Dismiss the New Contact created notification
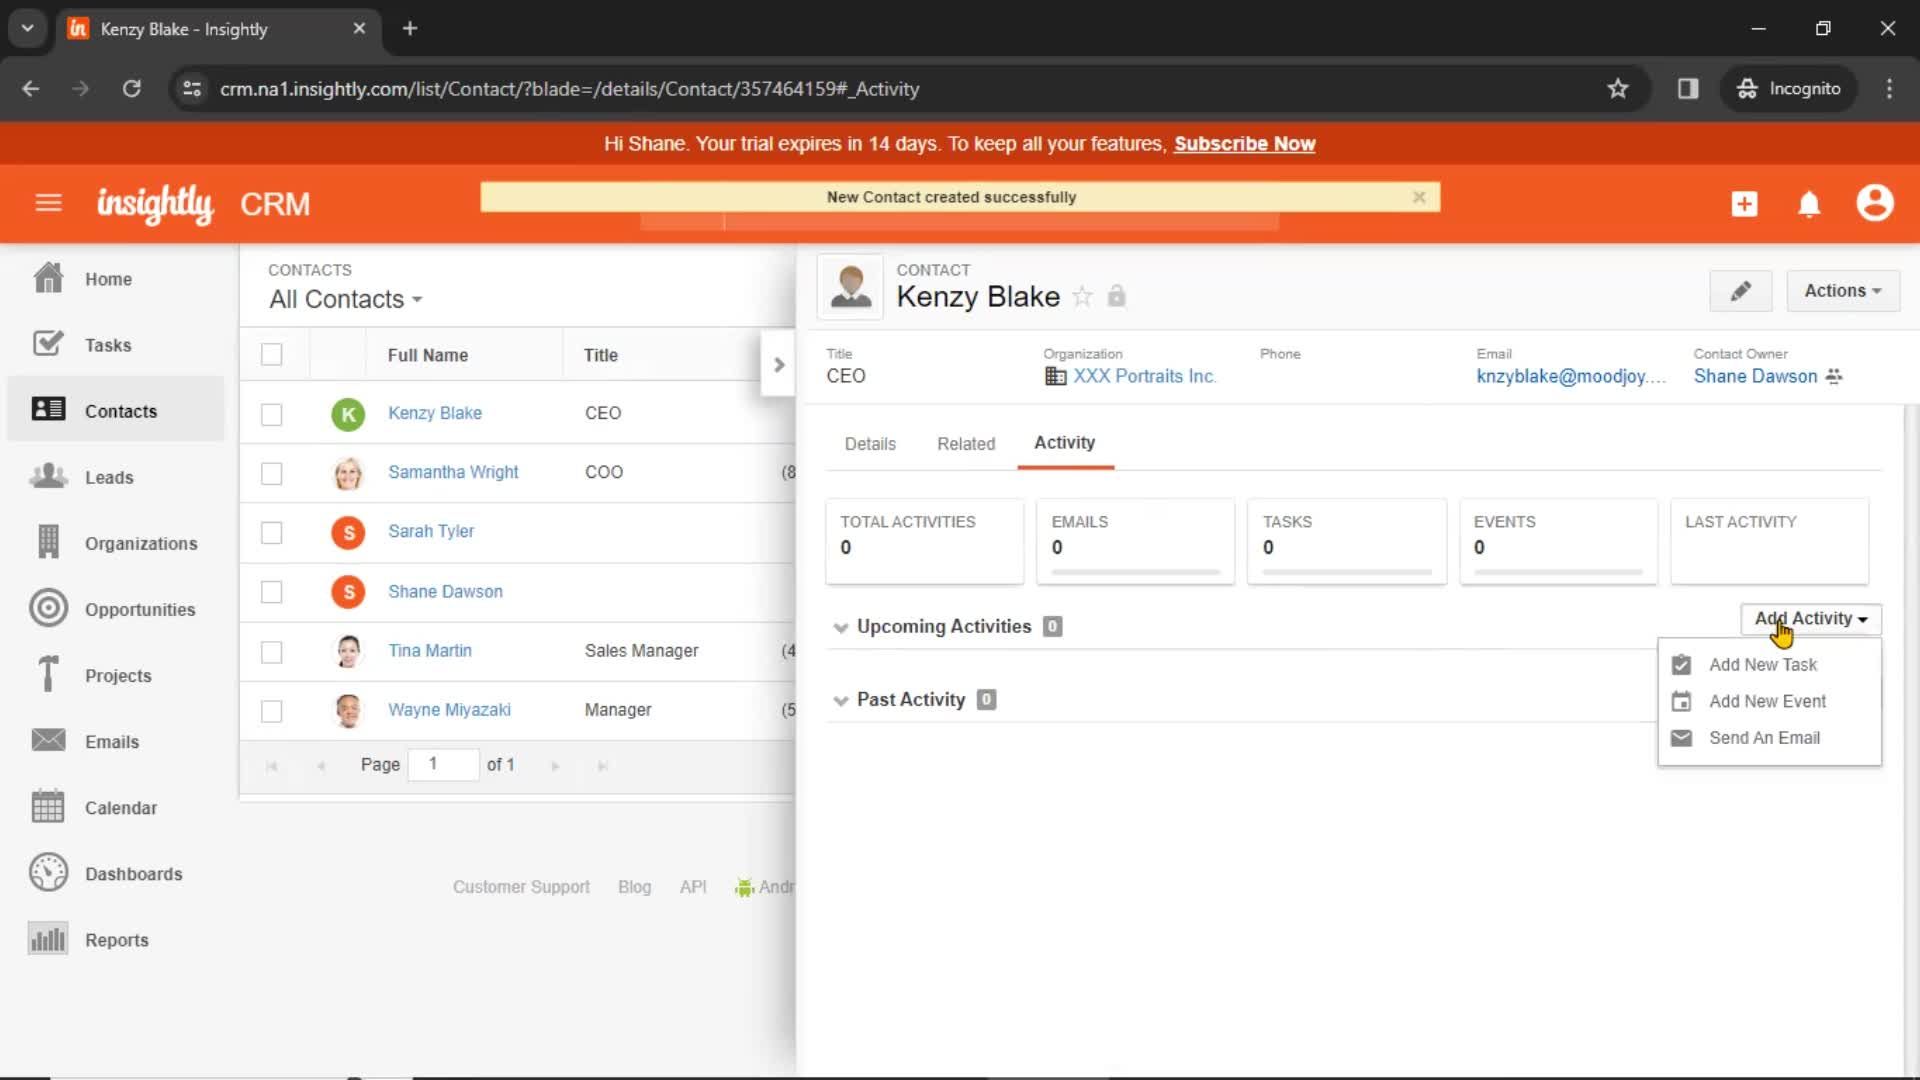Image resolution: width=1920 pixels, height=1080 pixels. (1418, 197)
